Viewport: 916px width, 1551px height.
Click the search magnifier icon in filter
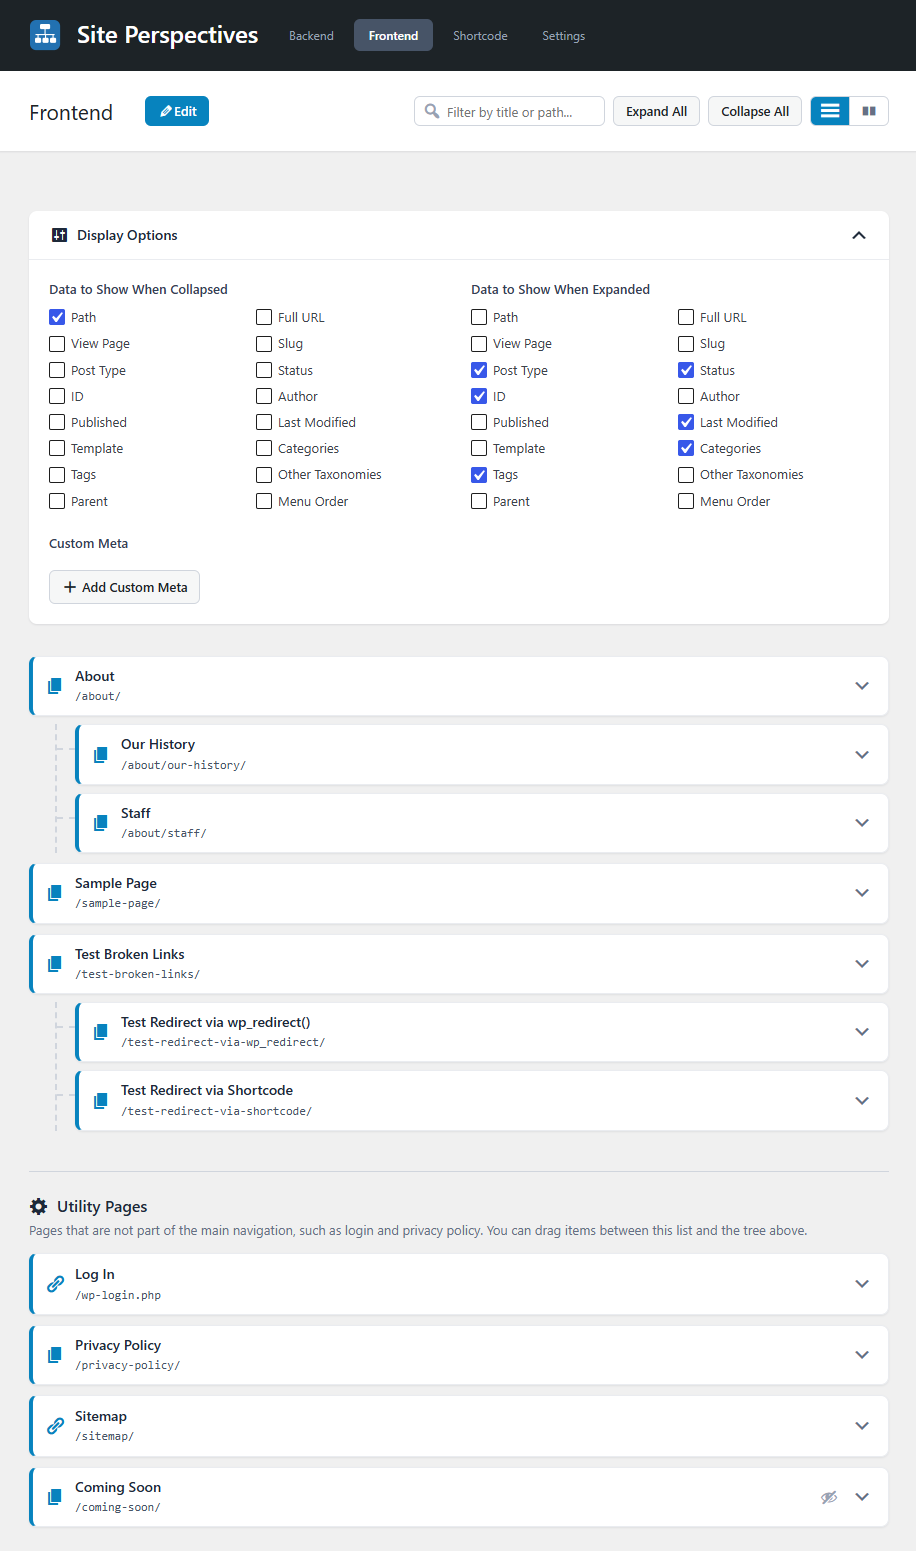(432, 111)
